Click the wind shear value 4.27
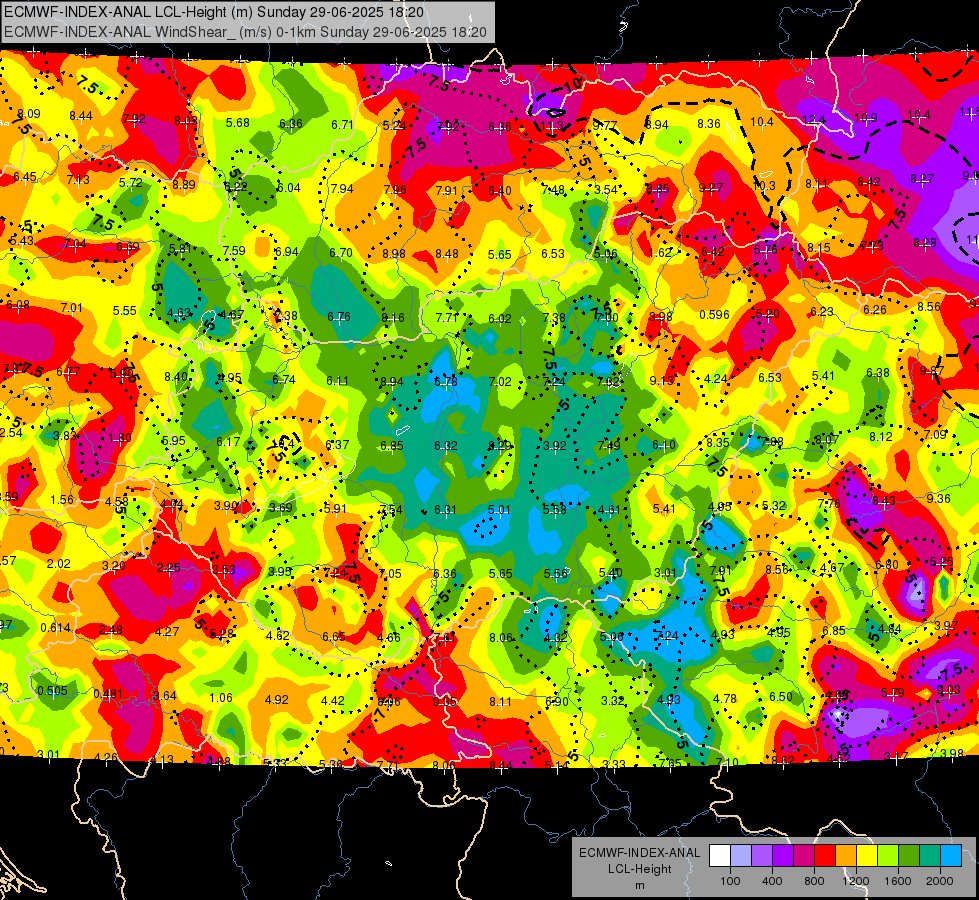 [x=167, y=632]
